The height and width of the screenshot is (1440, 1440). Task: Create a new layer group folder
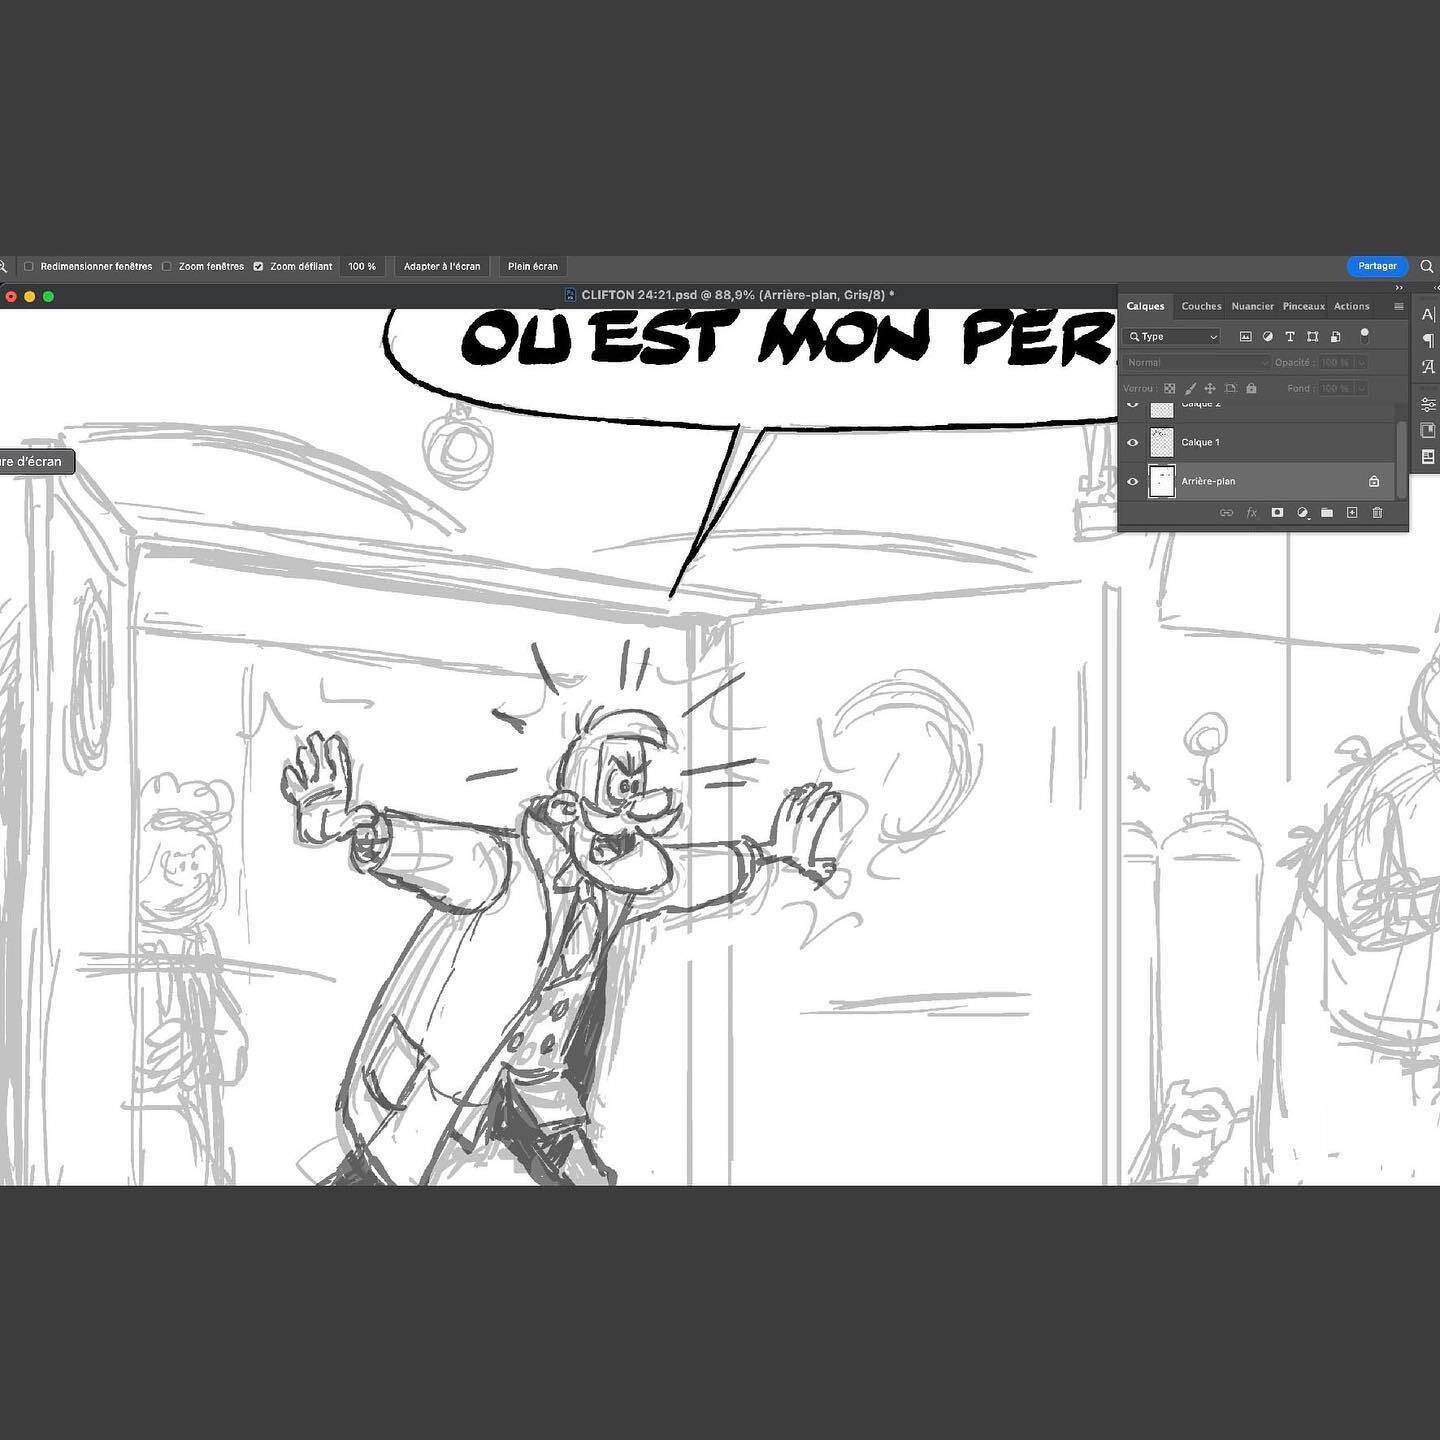pyautogui.click(x=1327, y=513)
